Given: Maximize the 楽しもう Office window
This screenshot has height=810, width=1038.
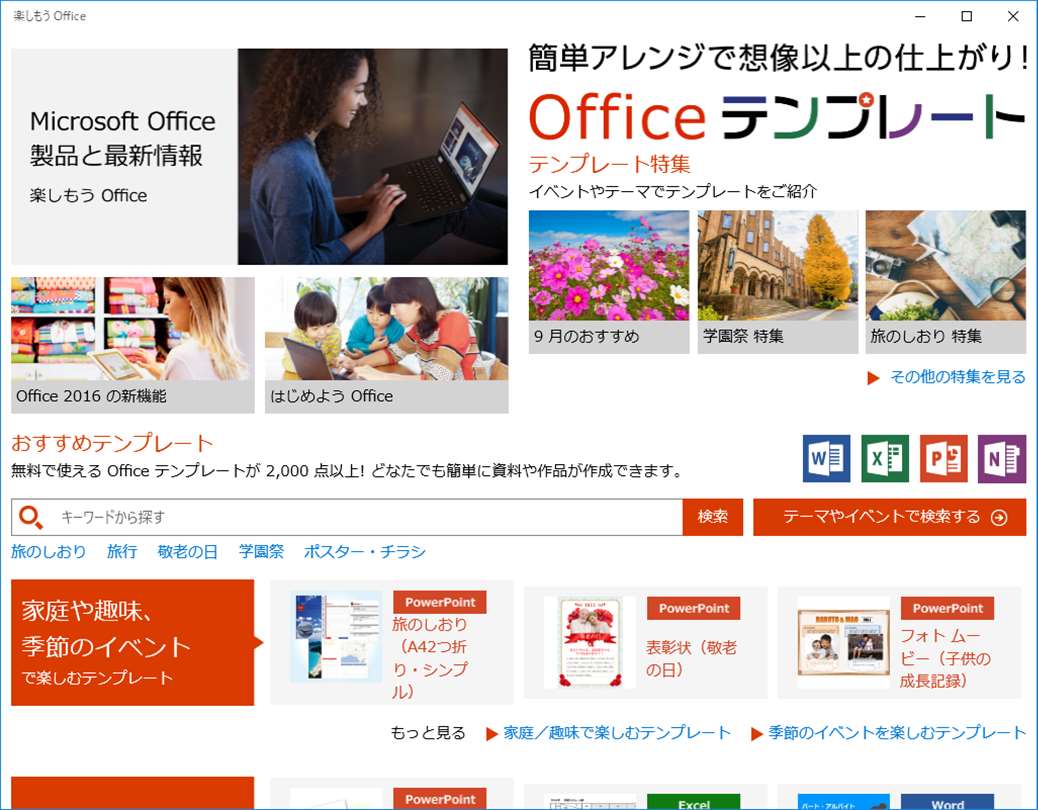Looking at the screenshot, I should pyautogui.click(x=967, y=16).
